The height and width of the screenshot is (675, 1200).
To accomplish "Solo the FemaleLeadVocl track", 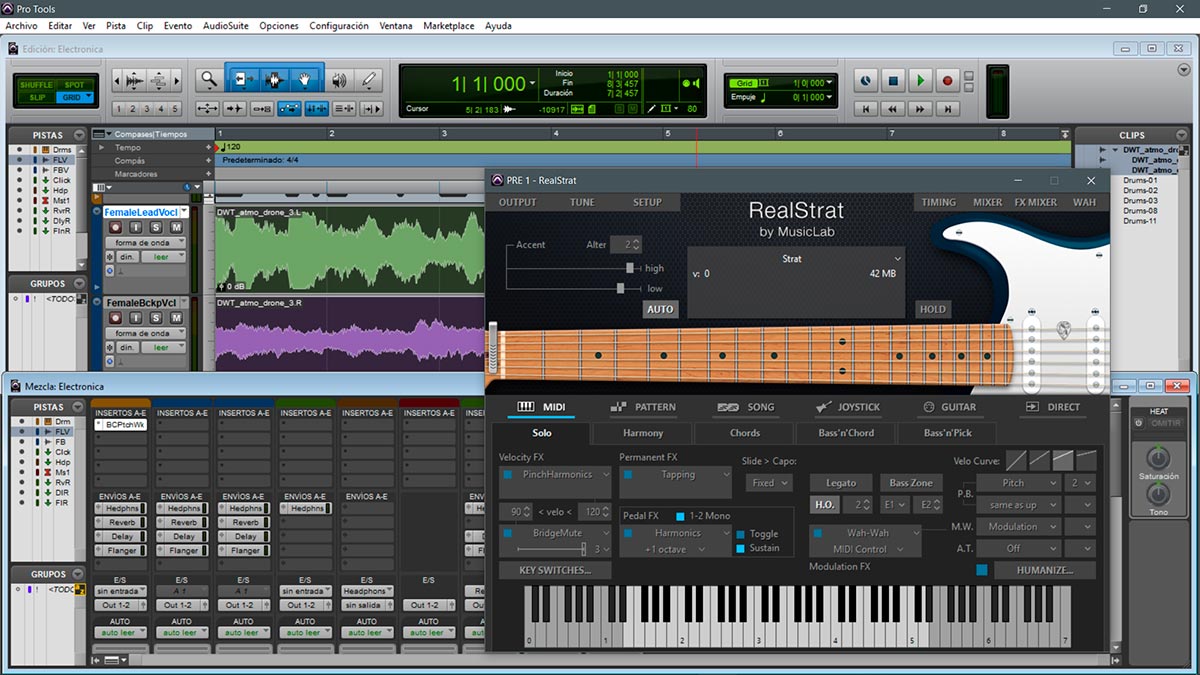I will point(158,228).
